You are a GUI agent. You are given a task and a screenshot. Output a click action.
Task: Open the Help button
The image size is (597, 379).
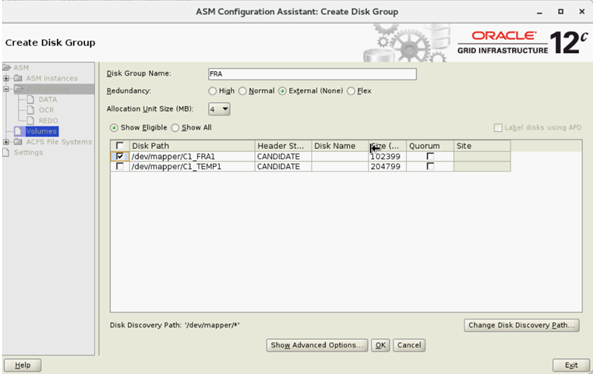click(x=23, y=365)
